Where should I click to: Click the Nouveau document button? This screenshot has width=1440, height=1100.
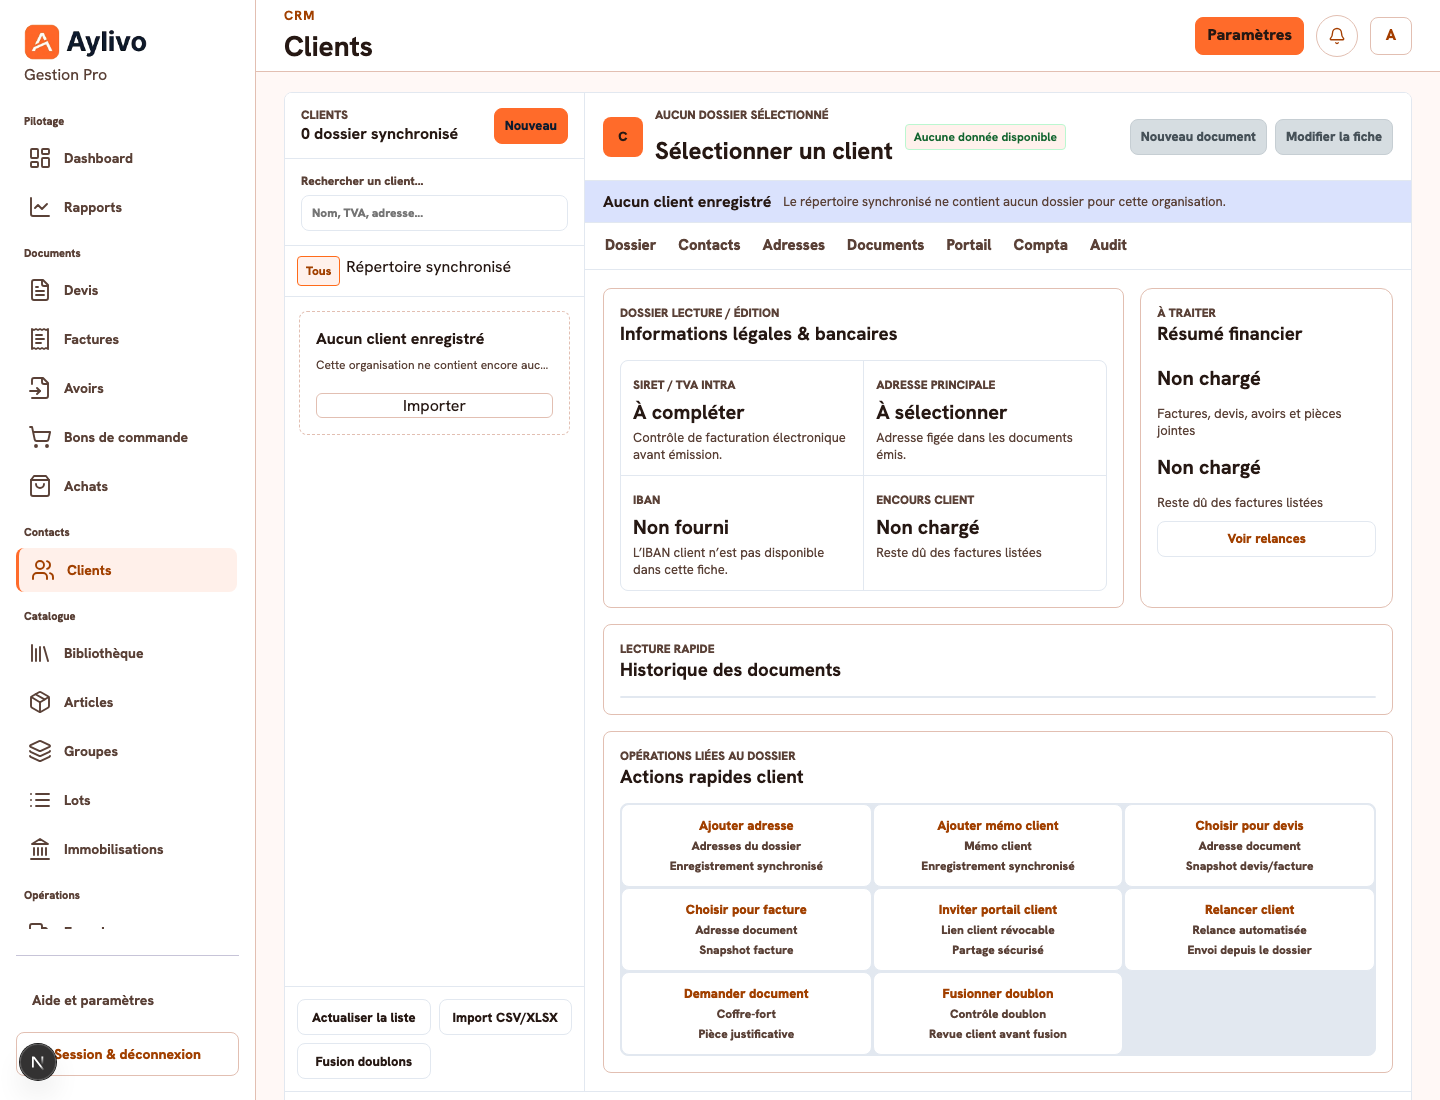coord(1198,137)
